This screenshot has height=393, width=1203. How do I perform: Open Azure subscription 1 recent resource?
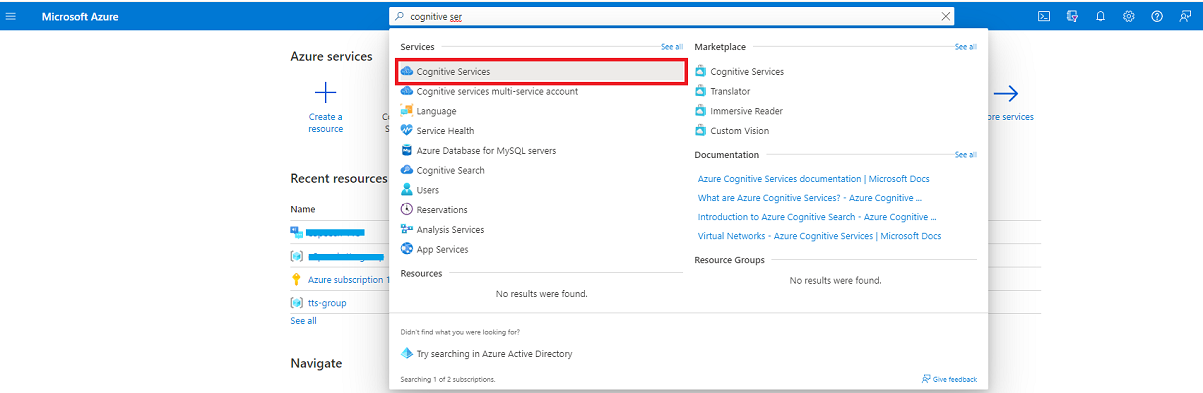(x=348, y=280)
